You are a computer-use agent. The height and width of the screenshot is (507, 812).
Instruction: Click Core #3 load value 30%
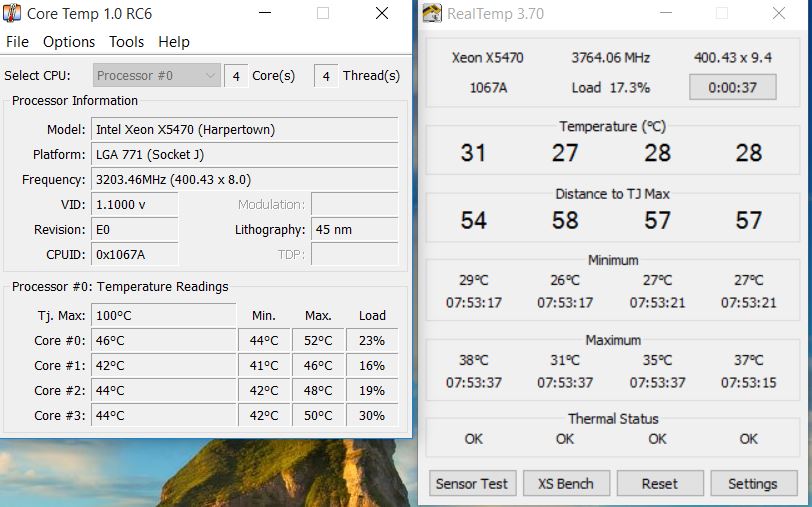(372, 415)
